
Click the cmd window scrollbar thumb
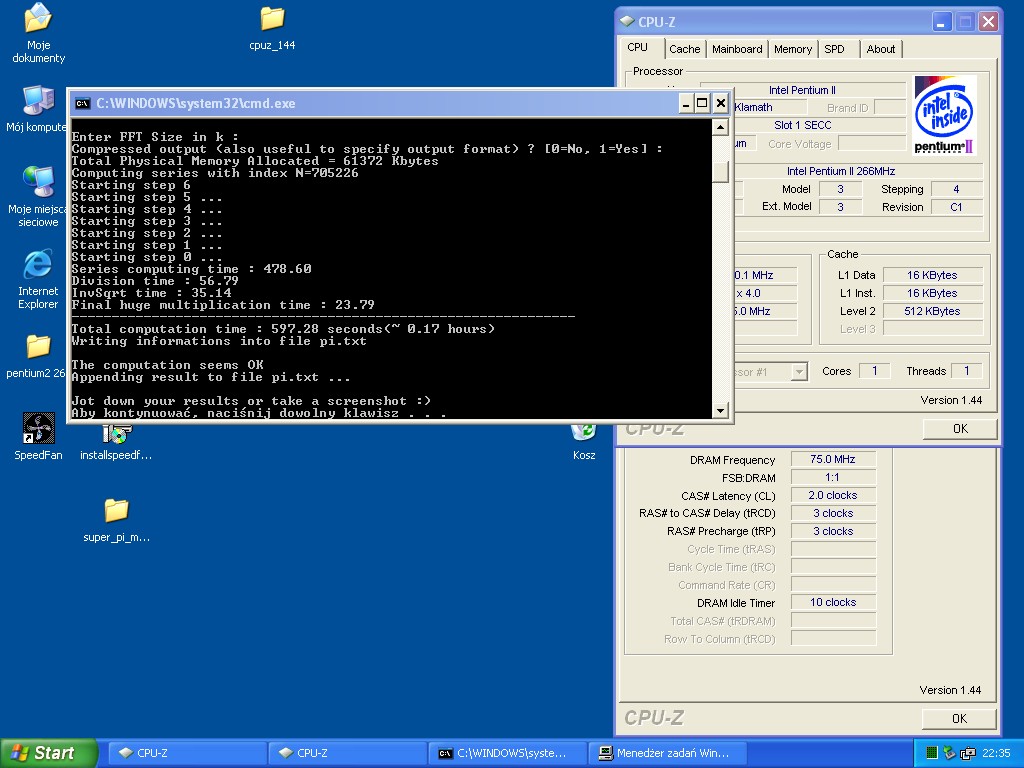pos(720,171)
